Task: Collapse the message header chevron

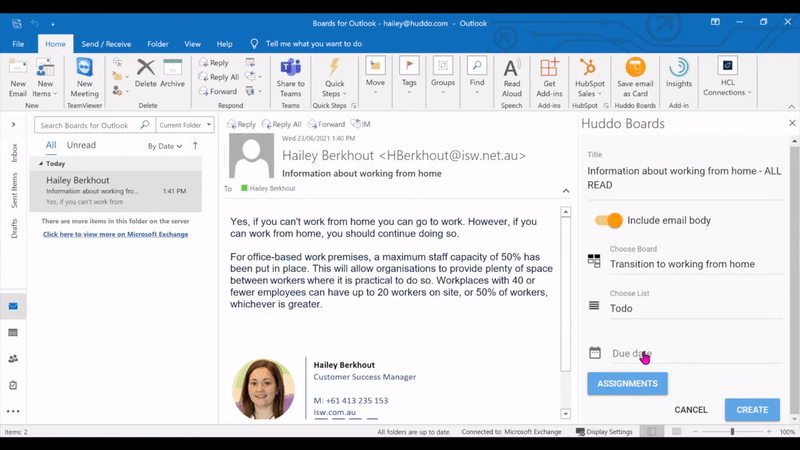Action: 566,191
